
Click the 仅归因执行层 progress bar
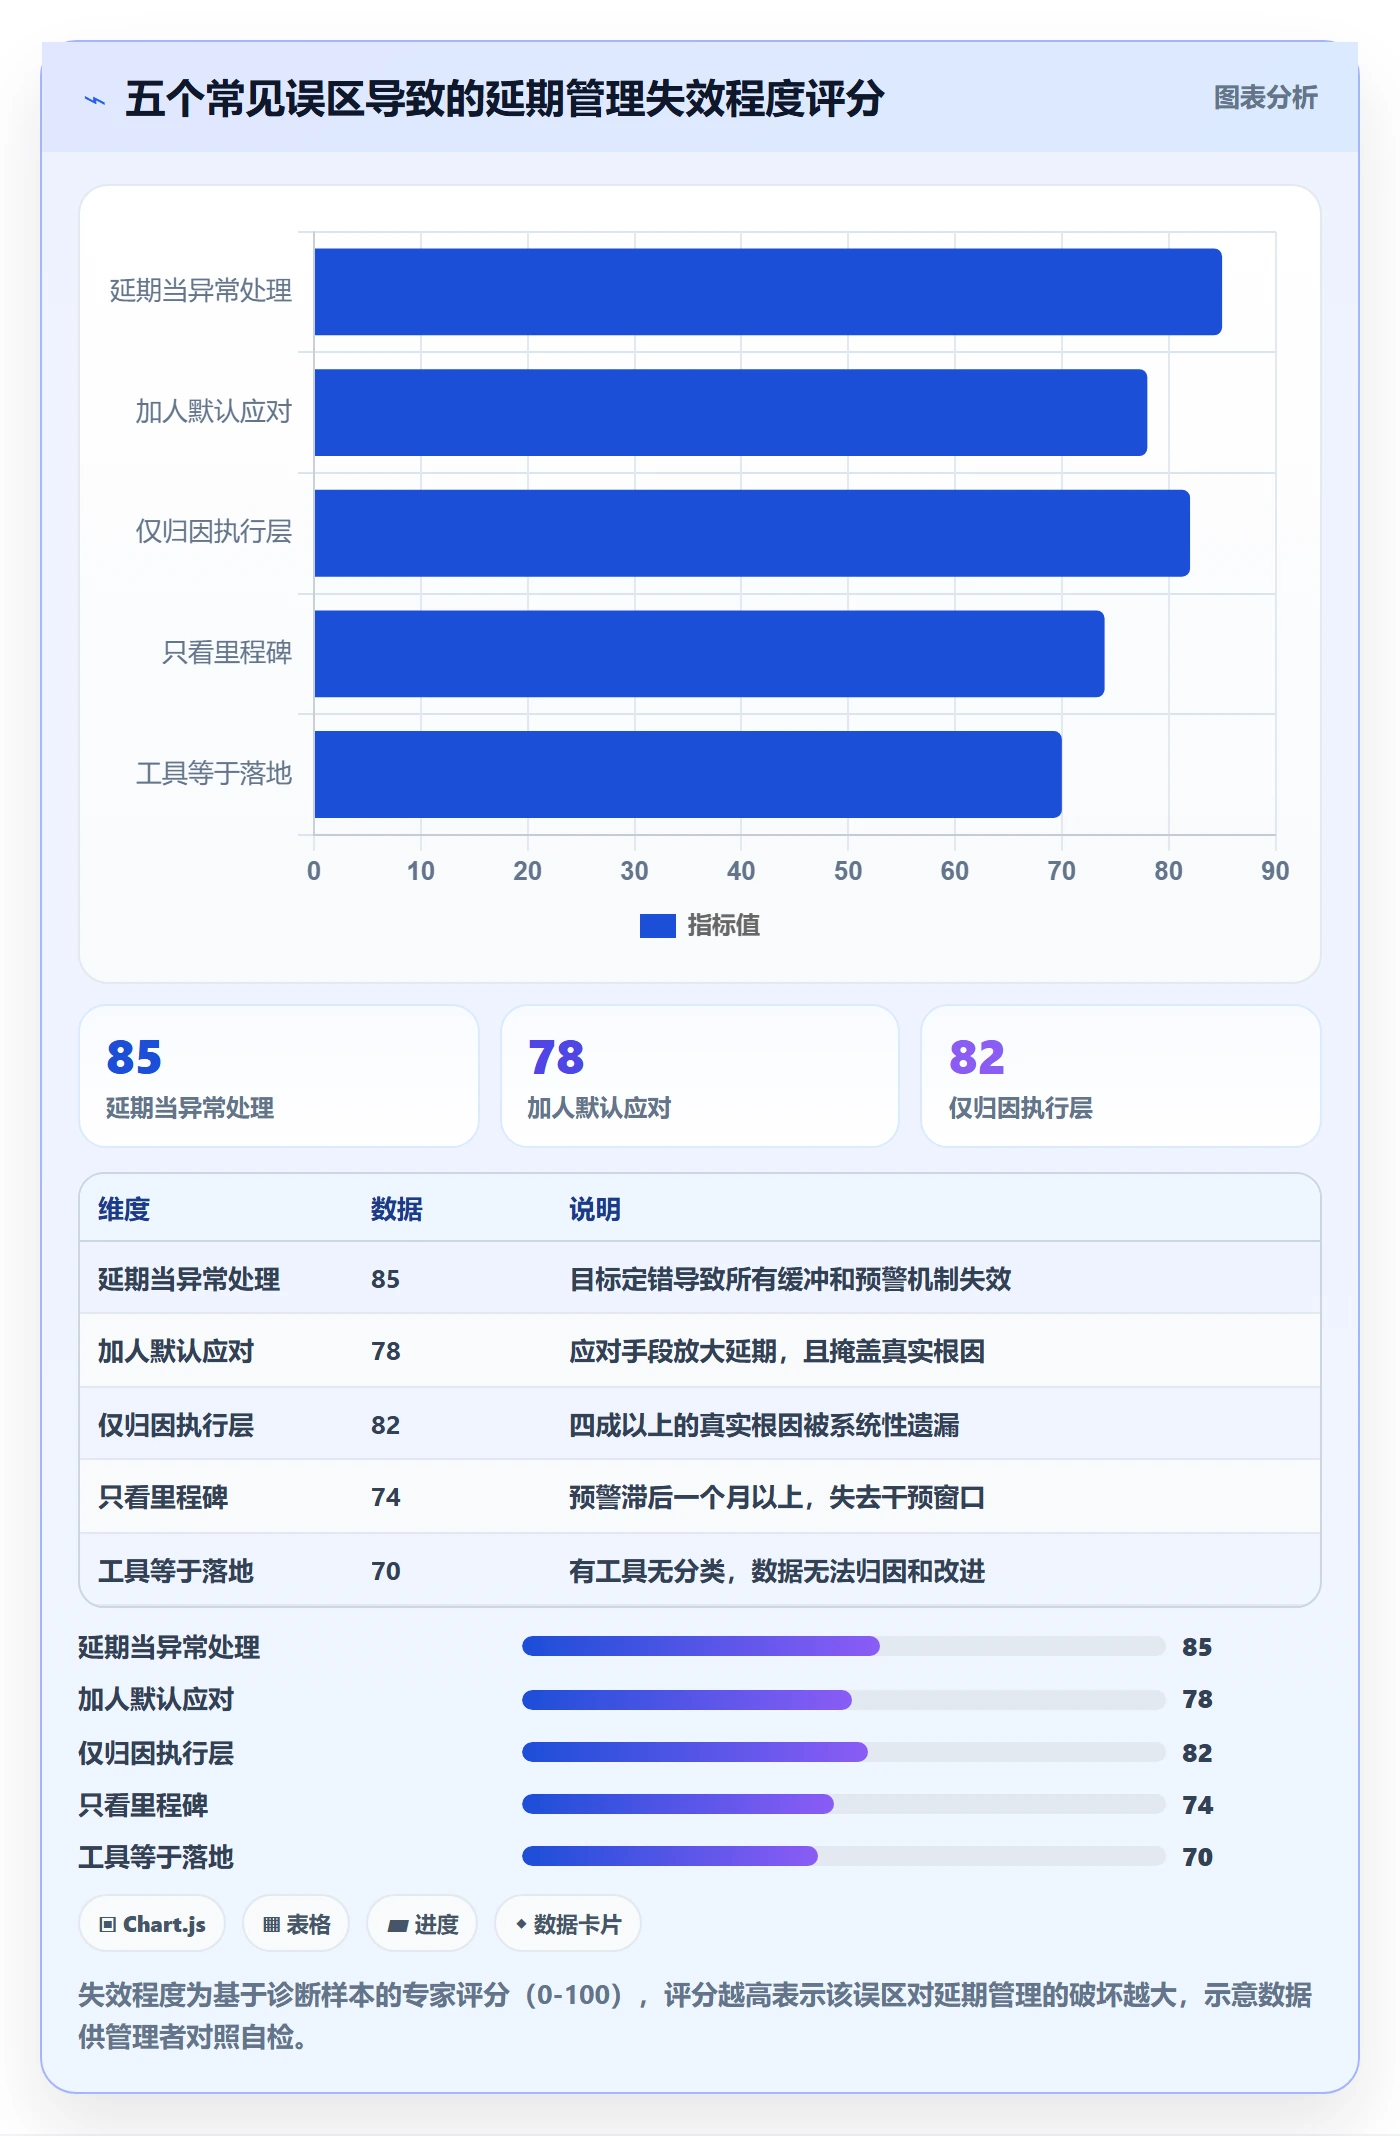pos(844,1752)
